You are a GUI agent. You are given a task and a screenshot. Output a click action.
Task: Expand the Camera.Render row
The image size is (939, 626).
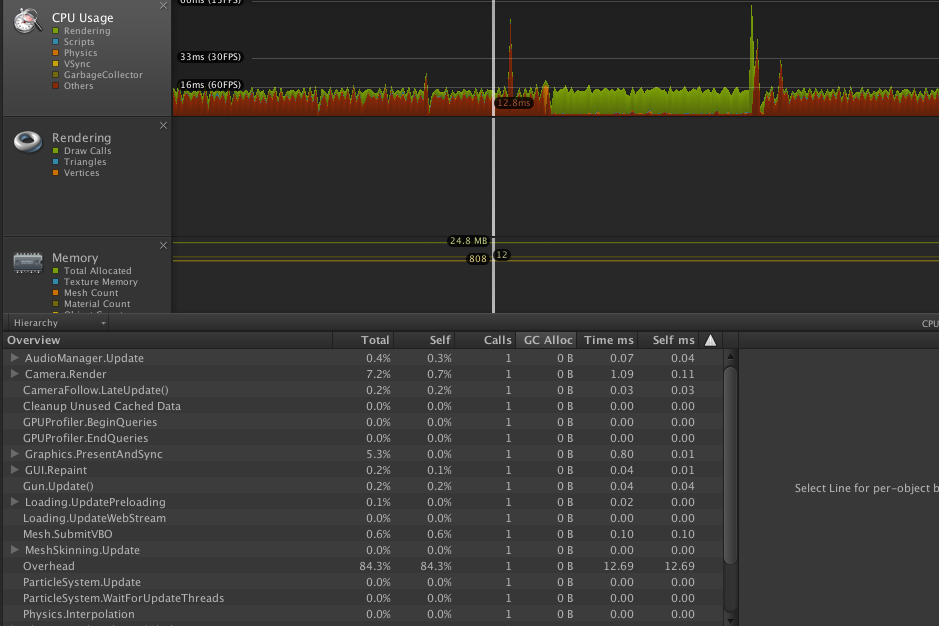(x=14, y=374)
